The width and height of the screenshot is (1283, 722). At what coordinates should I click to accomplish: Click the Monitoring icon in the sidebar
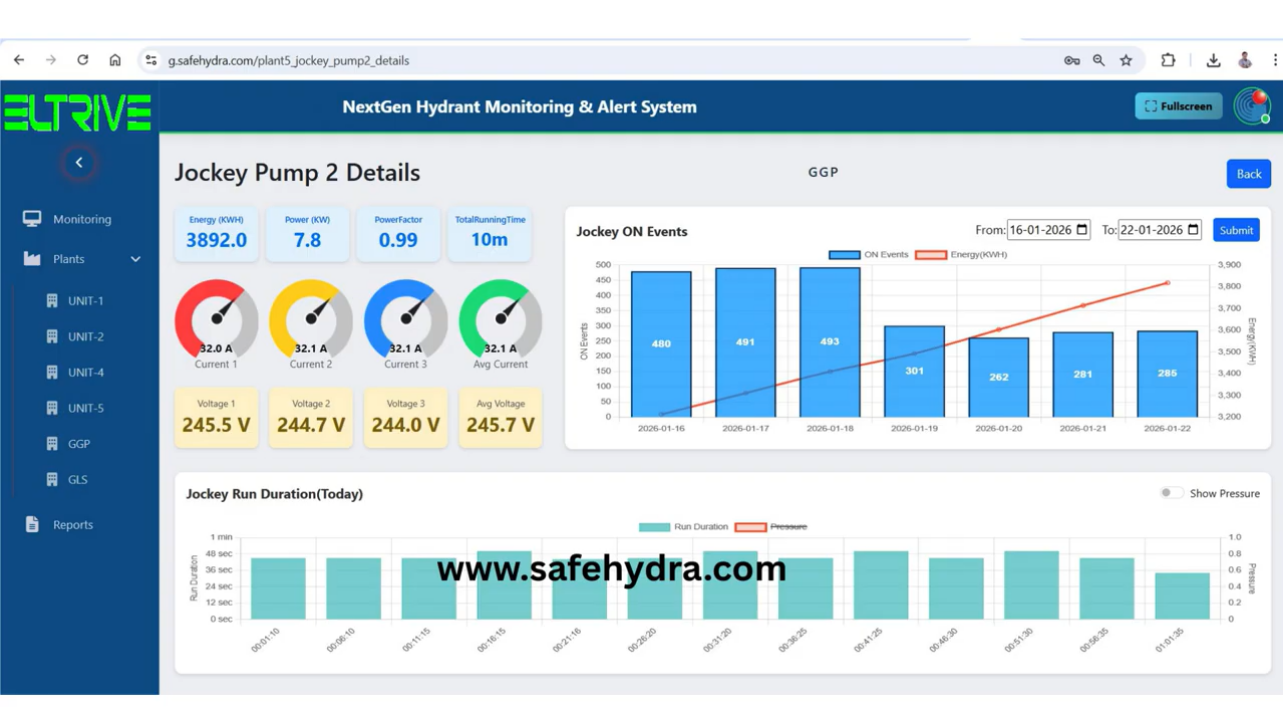[30, 218]
